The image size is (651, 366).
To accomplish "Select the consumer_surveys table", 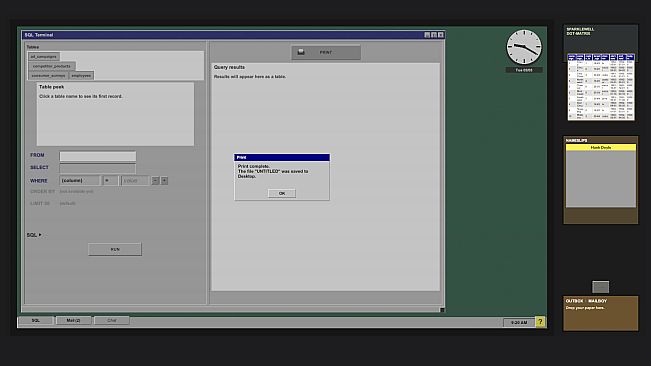I will point(48,76).
